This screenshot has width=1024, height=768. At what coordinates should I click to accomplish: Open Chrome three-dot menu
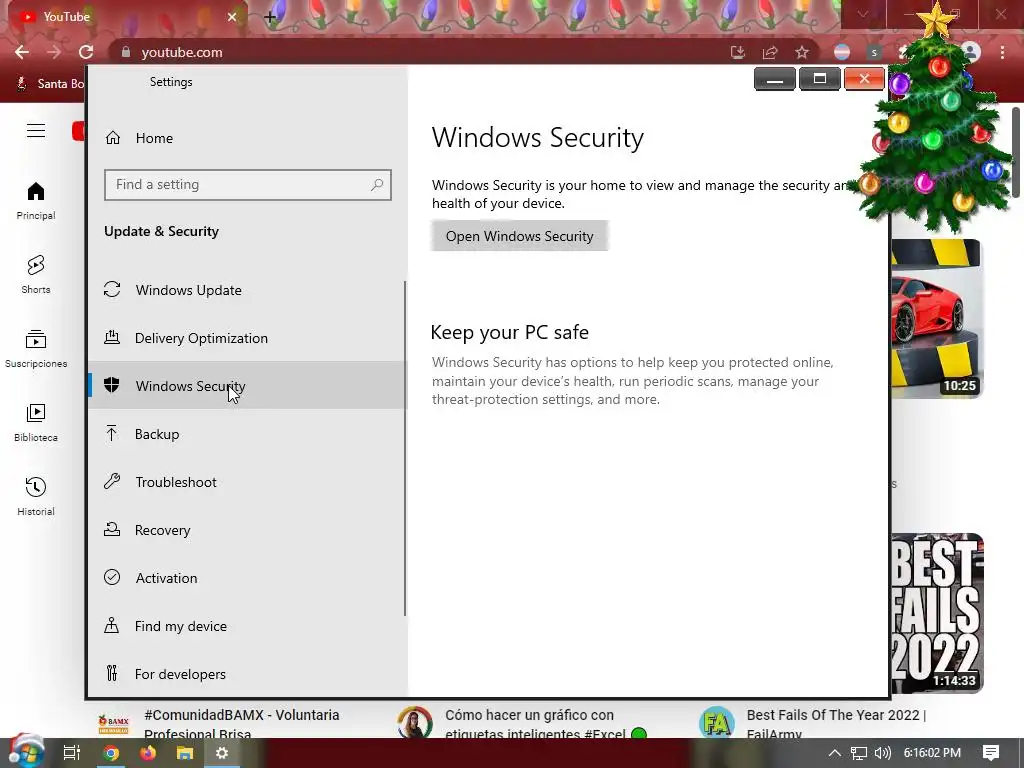coord(1002,52)
